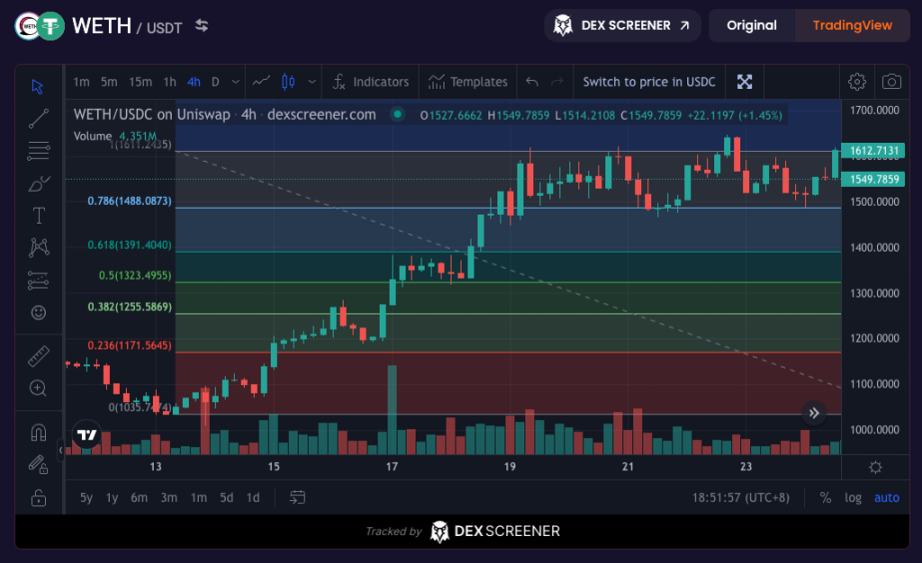Open the DEX SCREENER link

pyautogui.click(x=622, y=25)
